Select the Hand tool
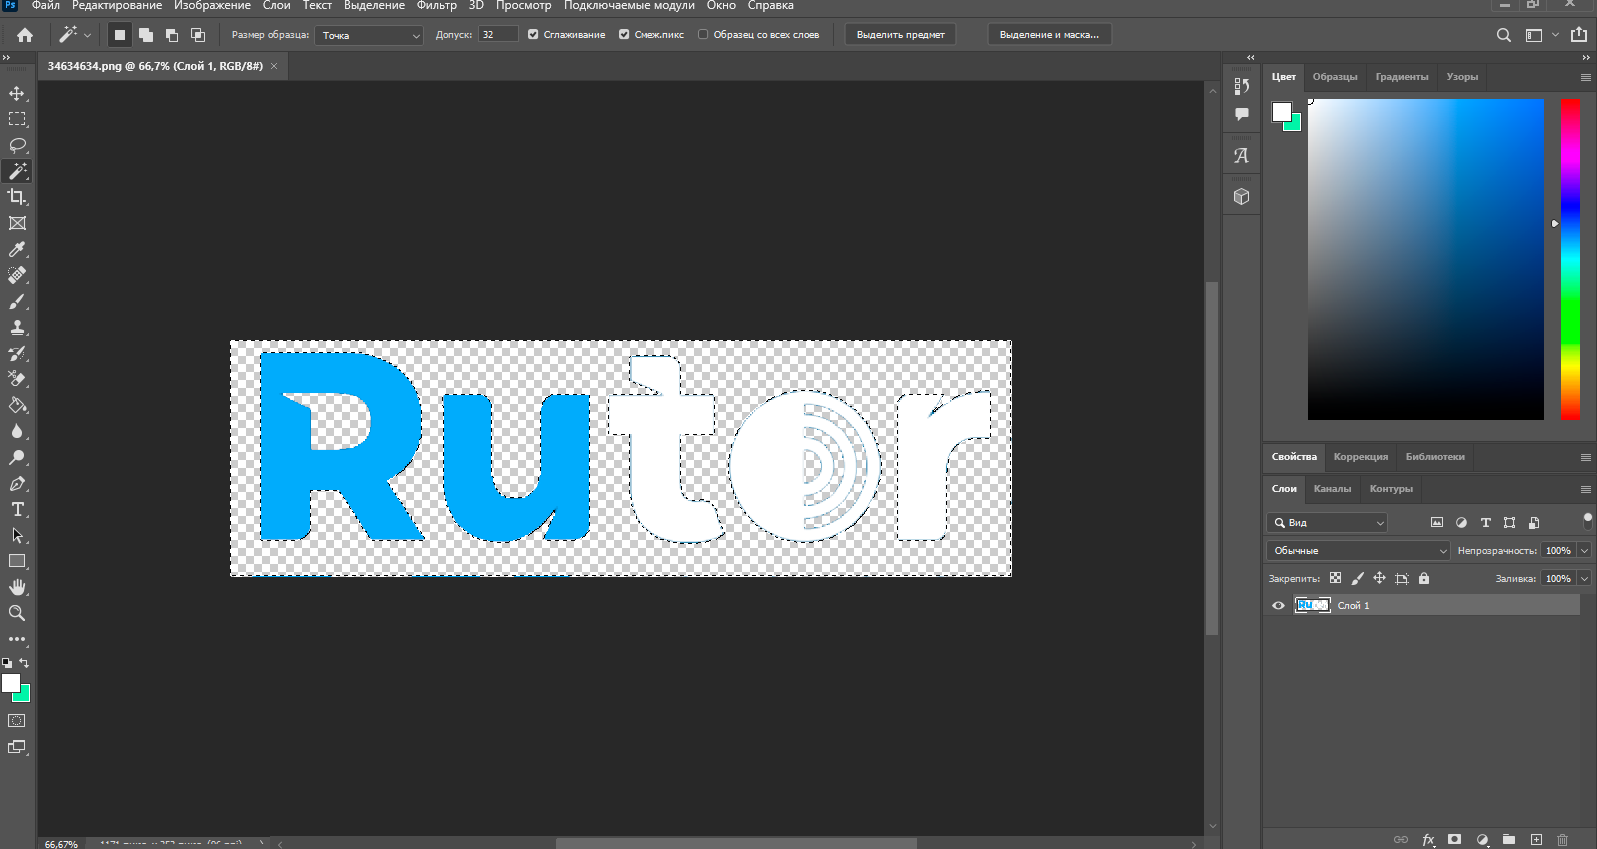The height and width of the screenshot is (849, 1597). 17,587
